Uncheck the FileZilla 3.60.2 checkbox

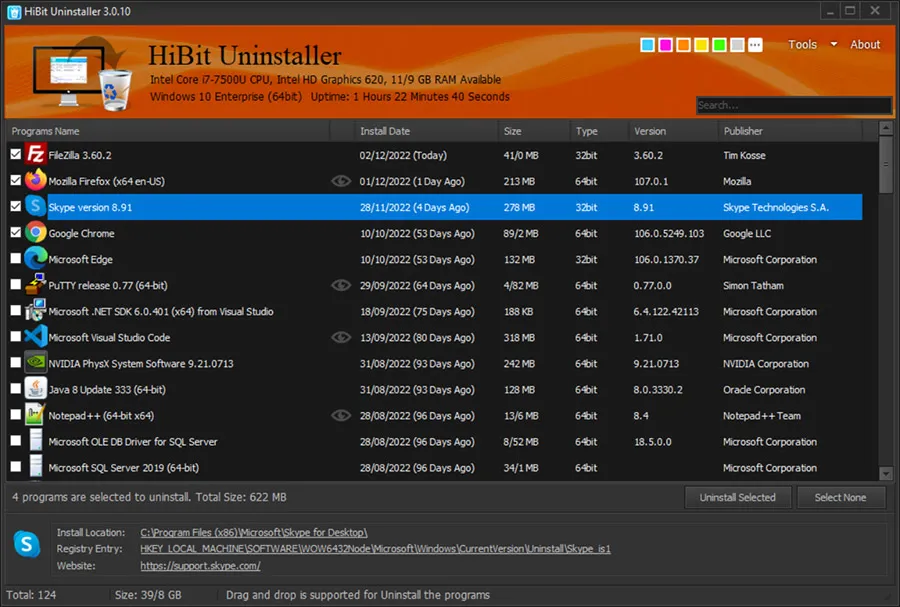pos(13,155)
